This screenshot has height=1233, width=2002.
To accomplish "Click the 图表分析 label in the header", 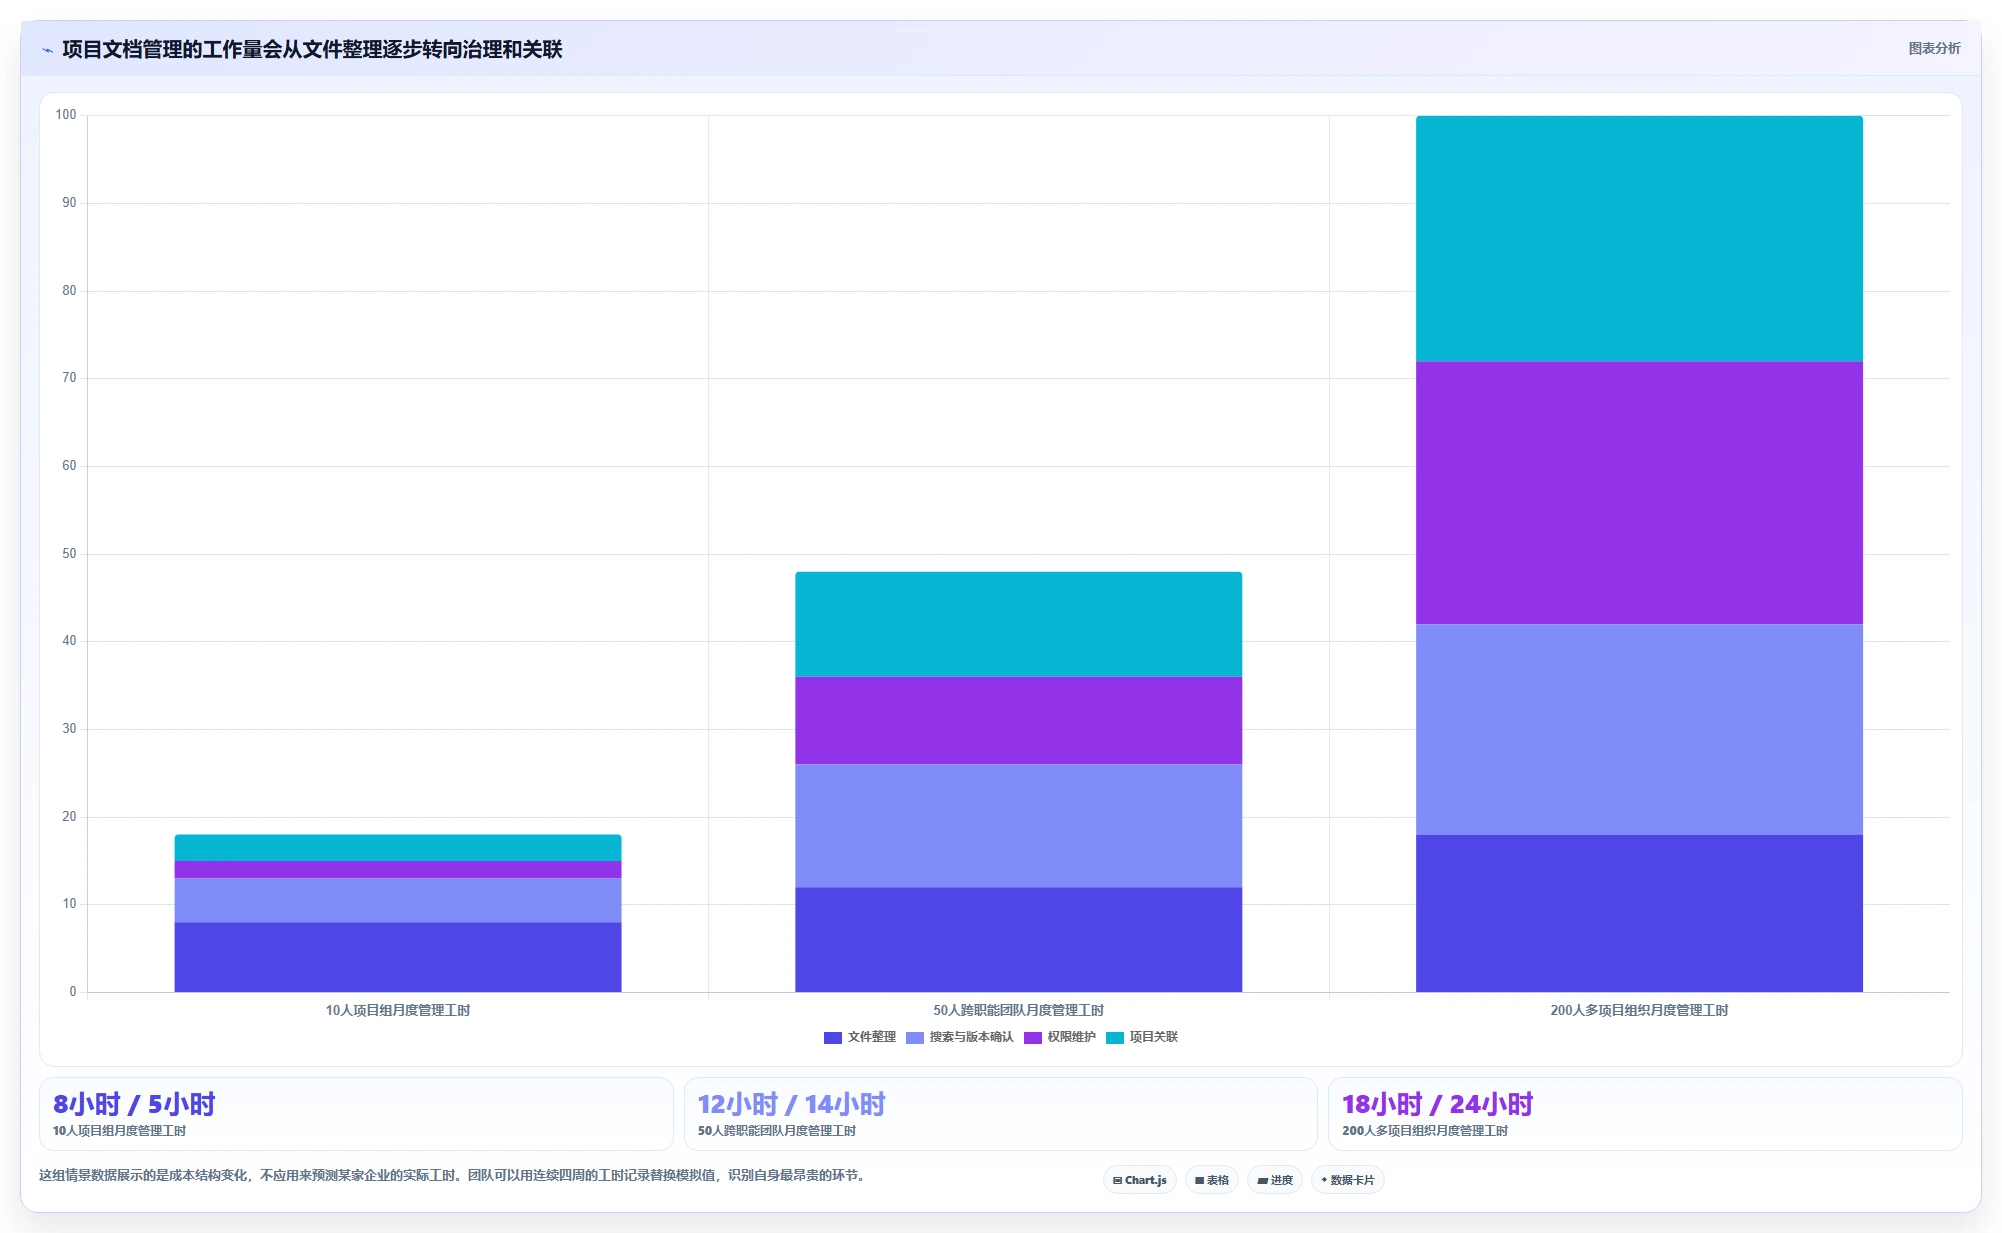I will tap(1934, 48).
